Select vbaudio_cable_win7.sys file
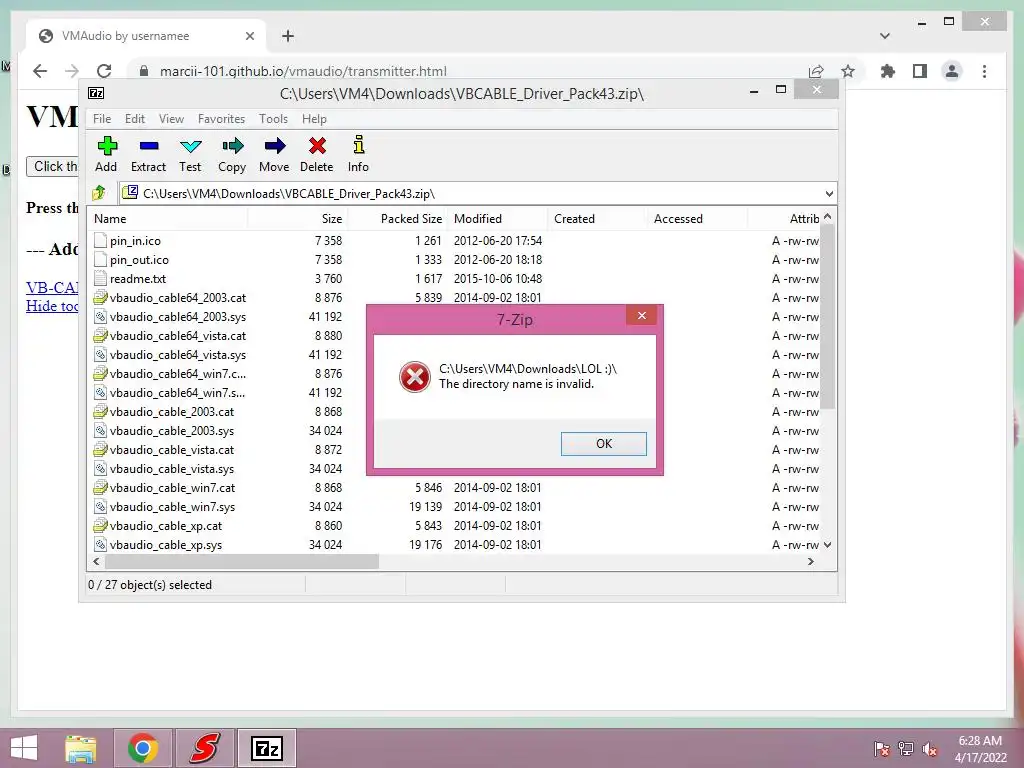The width and height of the screenshot is (1024, 768). (172, 506)
